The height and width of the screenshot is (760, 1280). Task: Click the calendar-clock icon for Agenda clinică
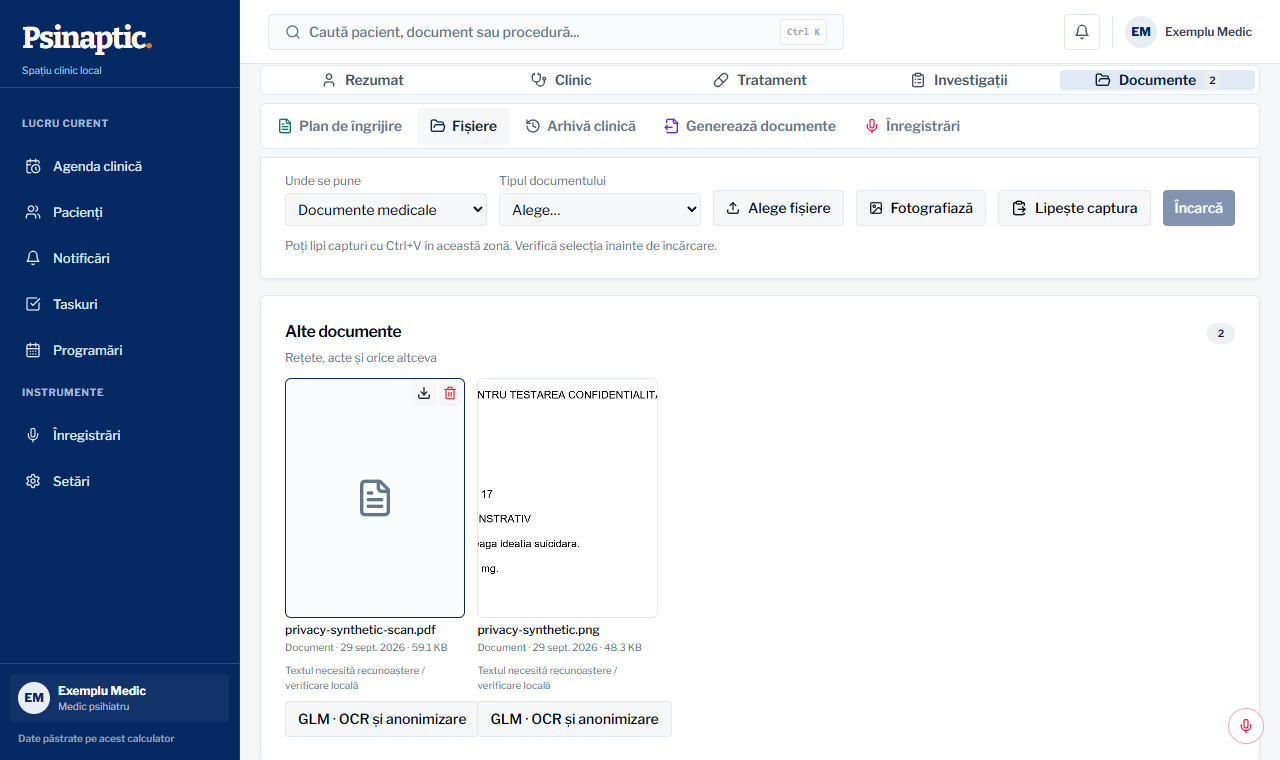click(x=33, y=167)
